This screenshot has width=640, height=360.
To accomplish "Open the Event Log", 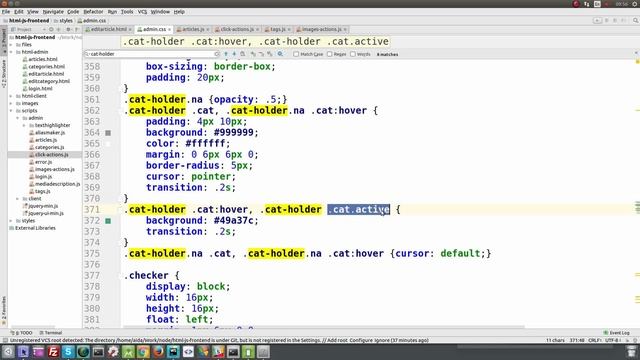I will click(x=617, y=333).
